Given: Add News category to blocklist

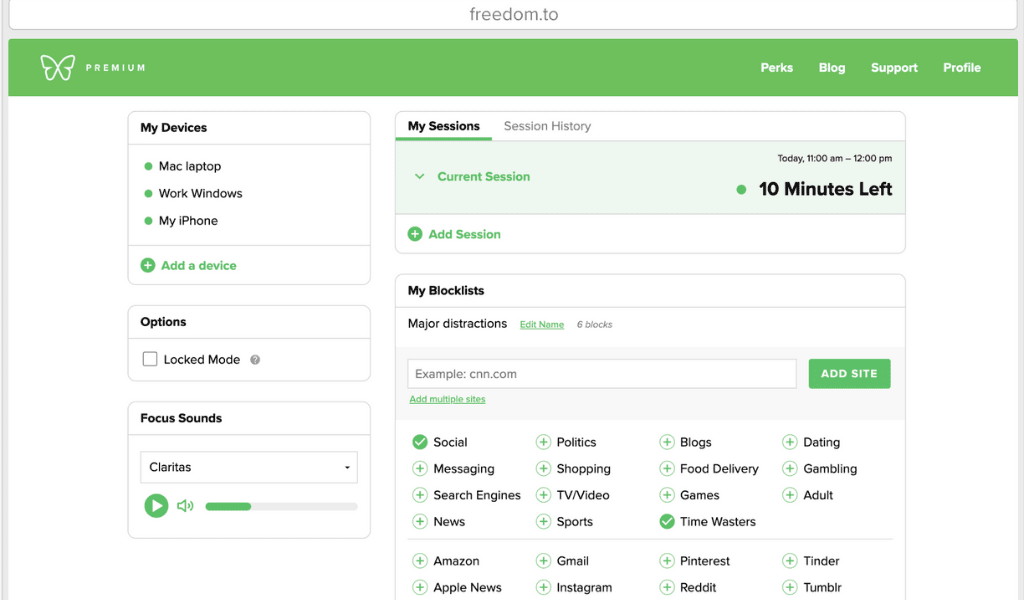Looking at the screenshot, I should 420,521.
